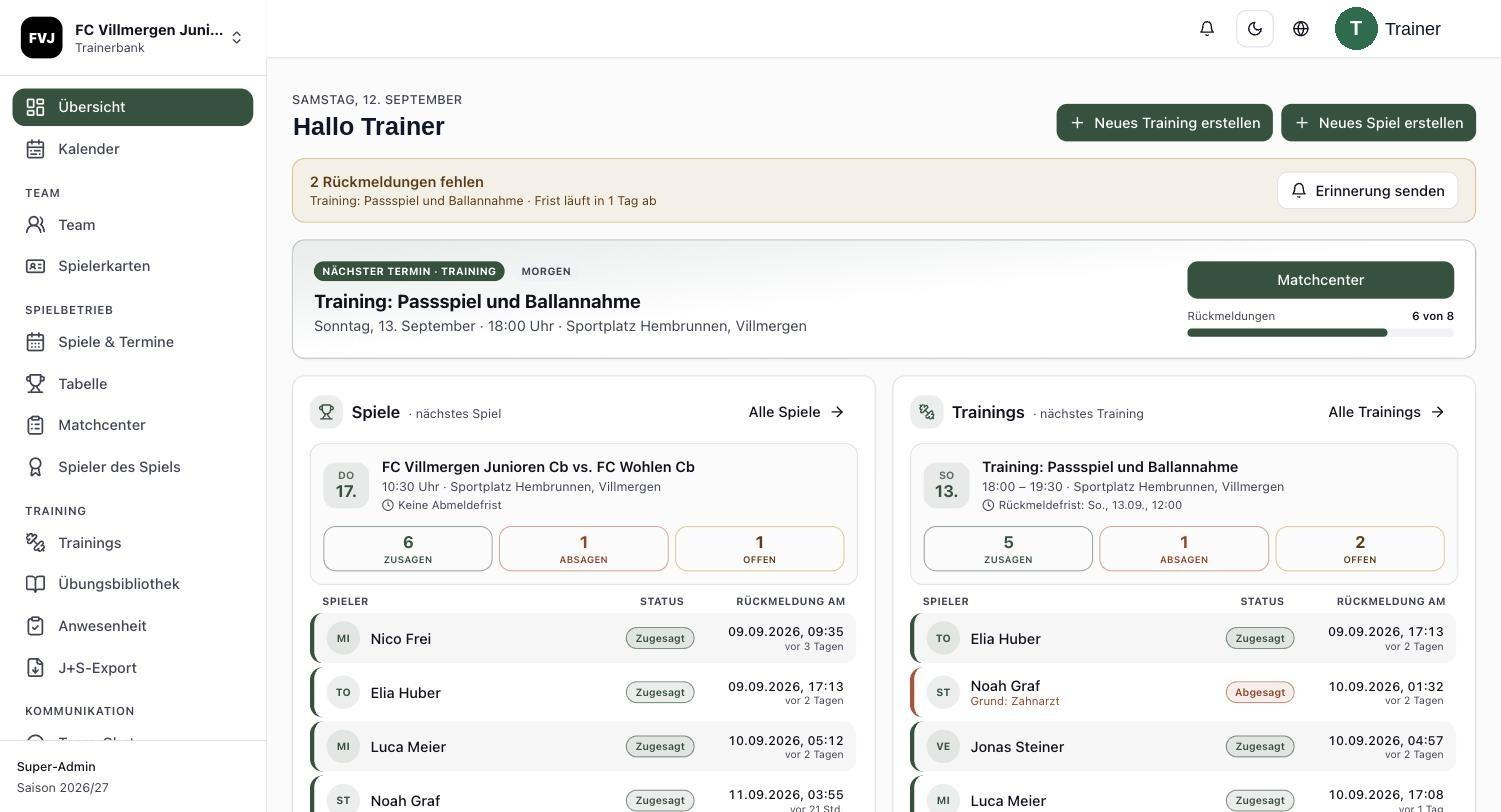The image size is (1501, 812).
Task: Open Alle Trainings link
Action: tap(1387, 412)
